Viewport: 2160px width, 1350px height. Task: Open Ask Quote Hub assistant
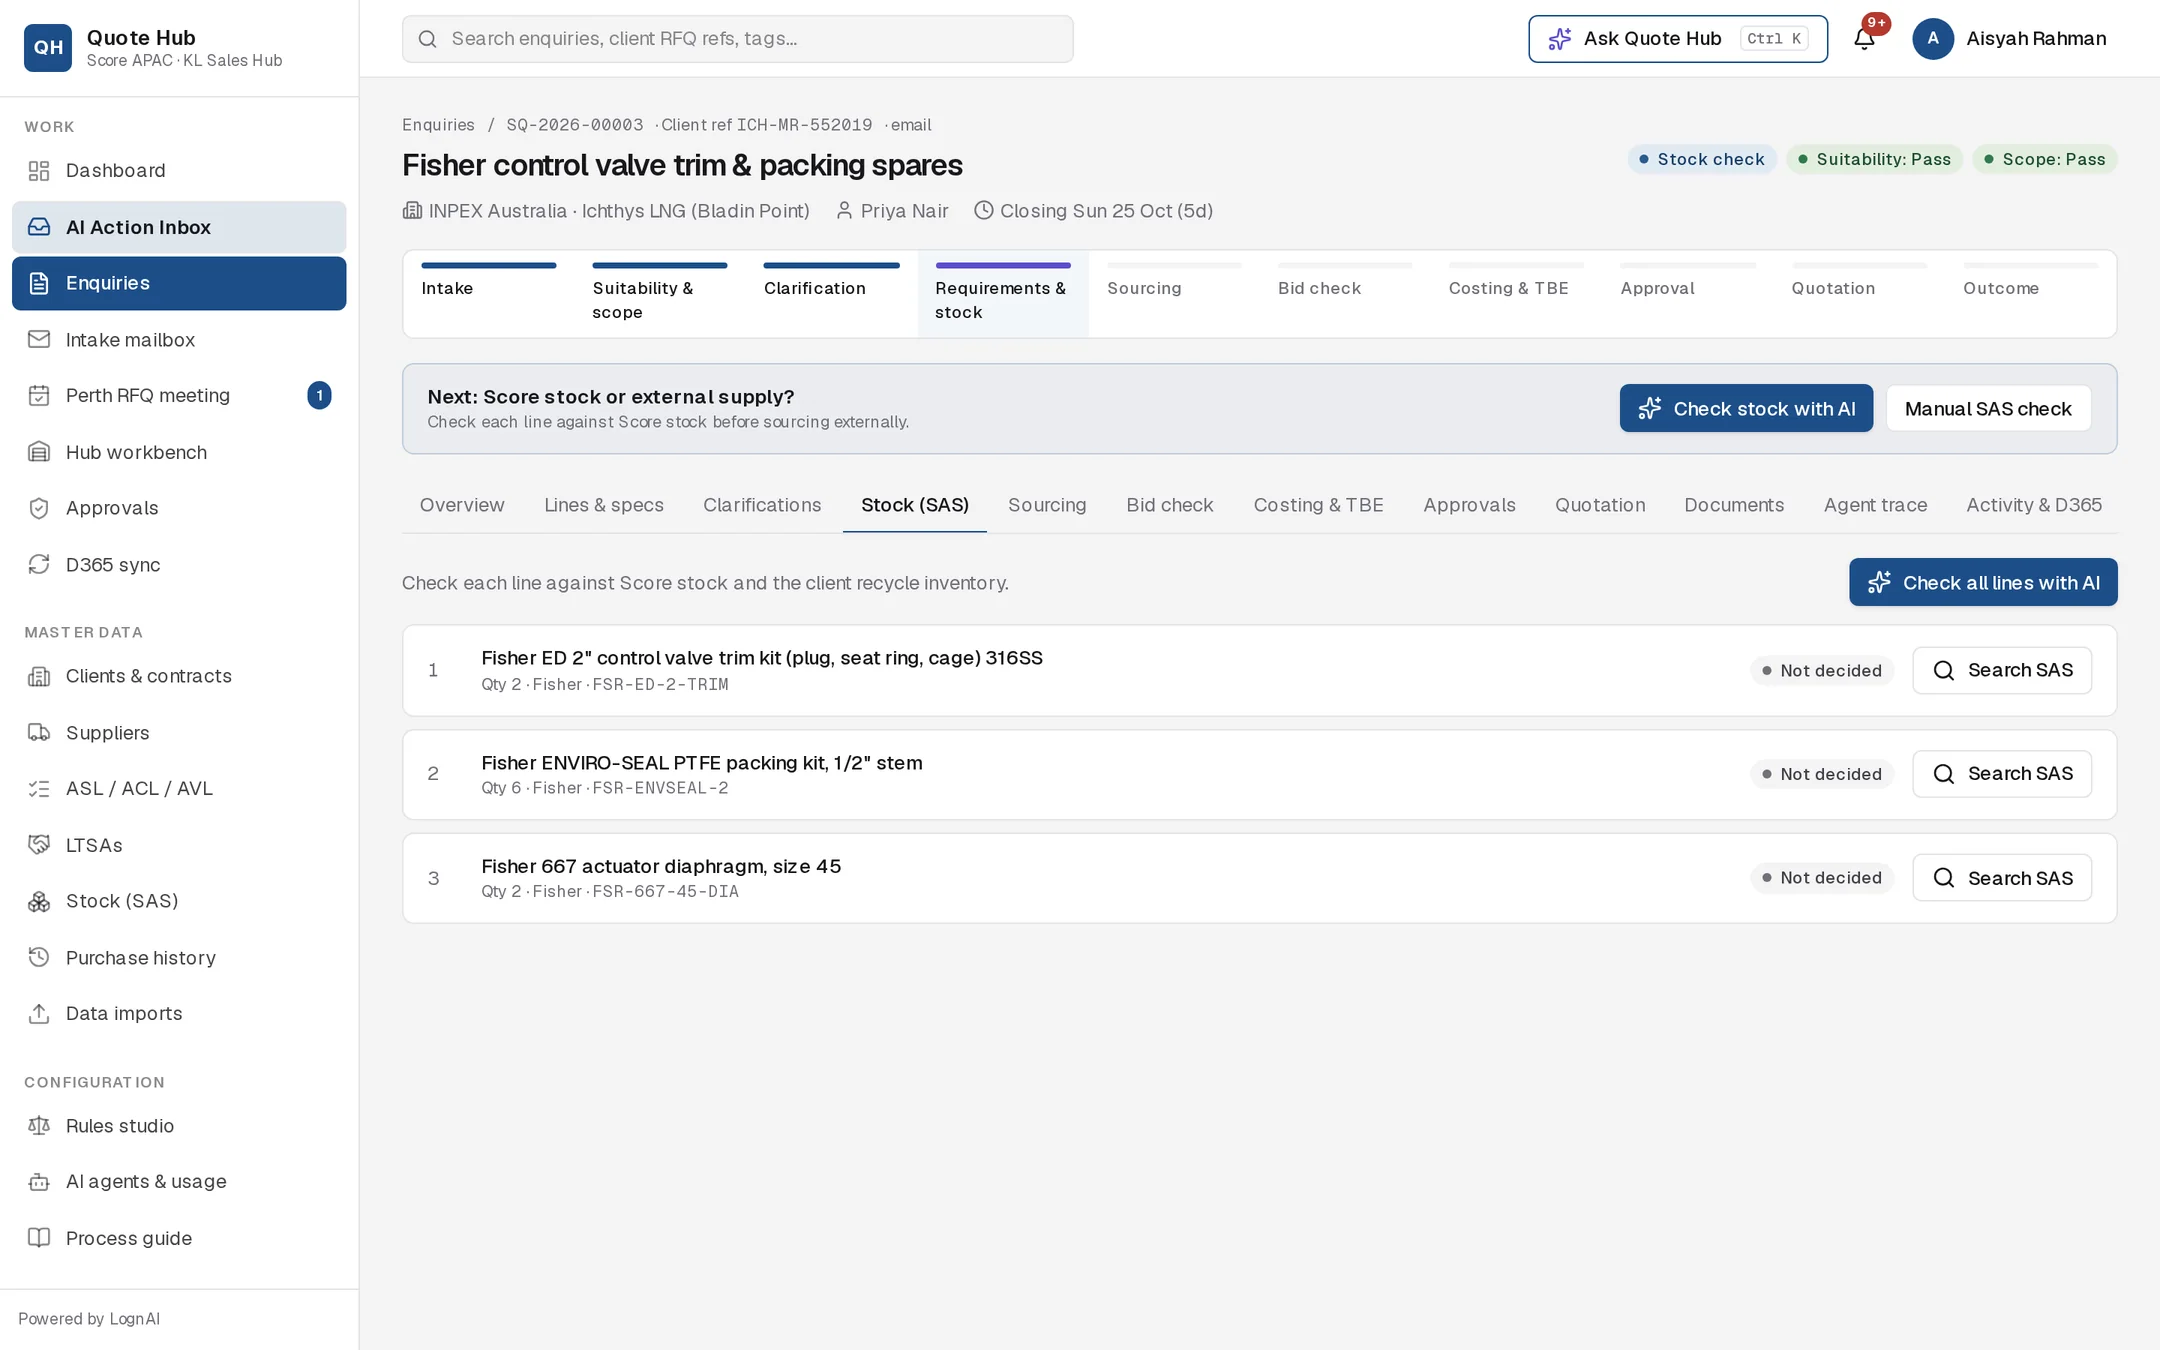(x=1678, y=39)
